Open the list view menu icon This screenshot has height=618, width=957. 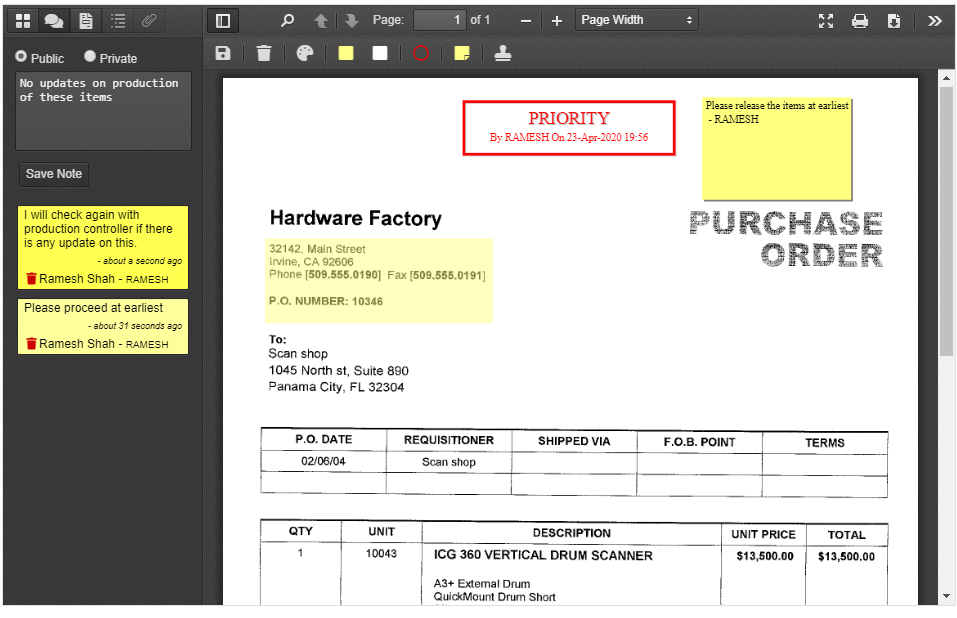[118, 20]
